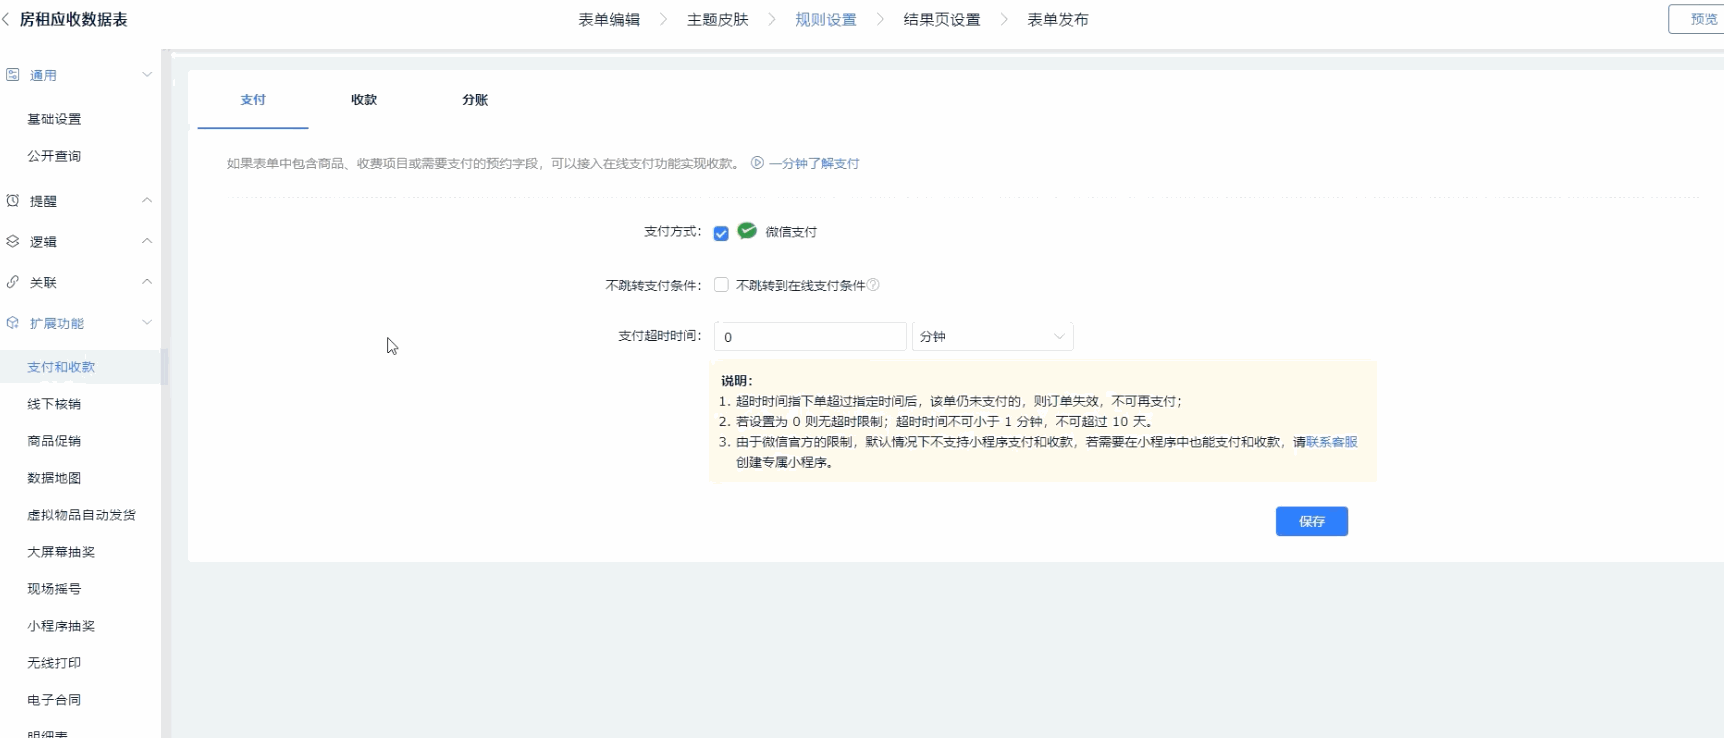Image resolution: width=1724 pixels, height=738 pixels.
Task: Click the back arrow beside 房租应收数据表
Action: coord(6,19)
